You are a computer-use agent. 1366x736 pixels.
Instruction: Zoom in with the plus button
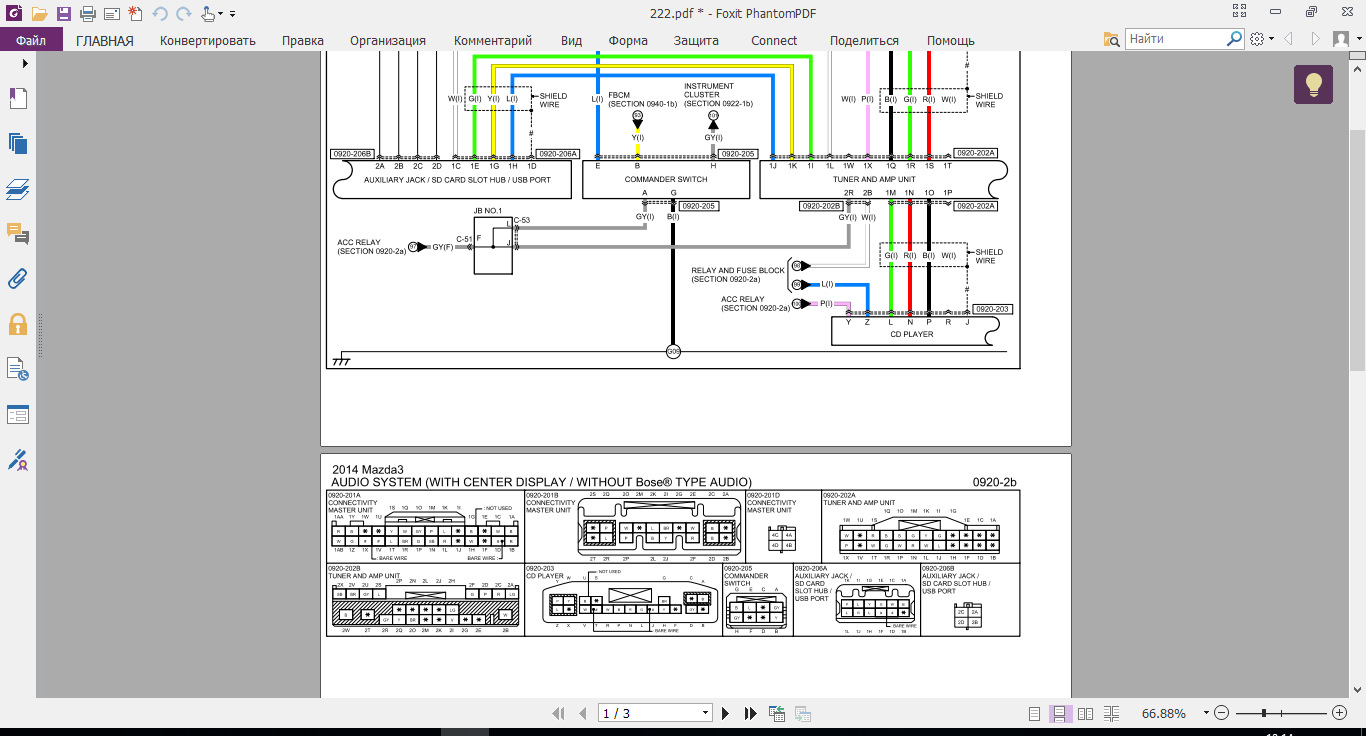[x=1340, y=713]
